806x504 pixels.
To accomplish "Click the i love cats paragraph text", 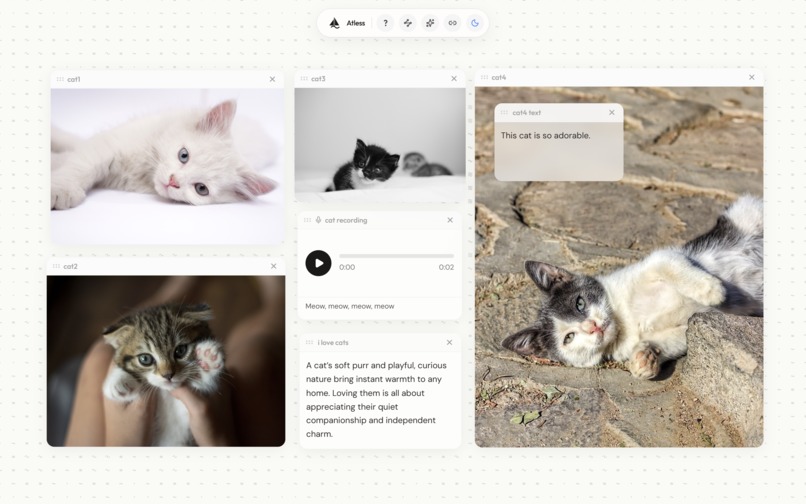I will tap(376, 400).
